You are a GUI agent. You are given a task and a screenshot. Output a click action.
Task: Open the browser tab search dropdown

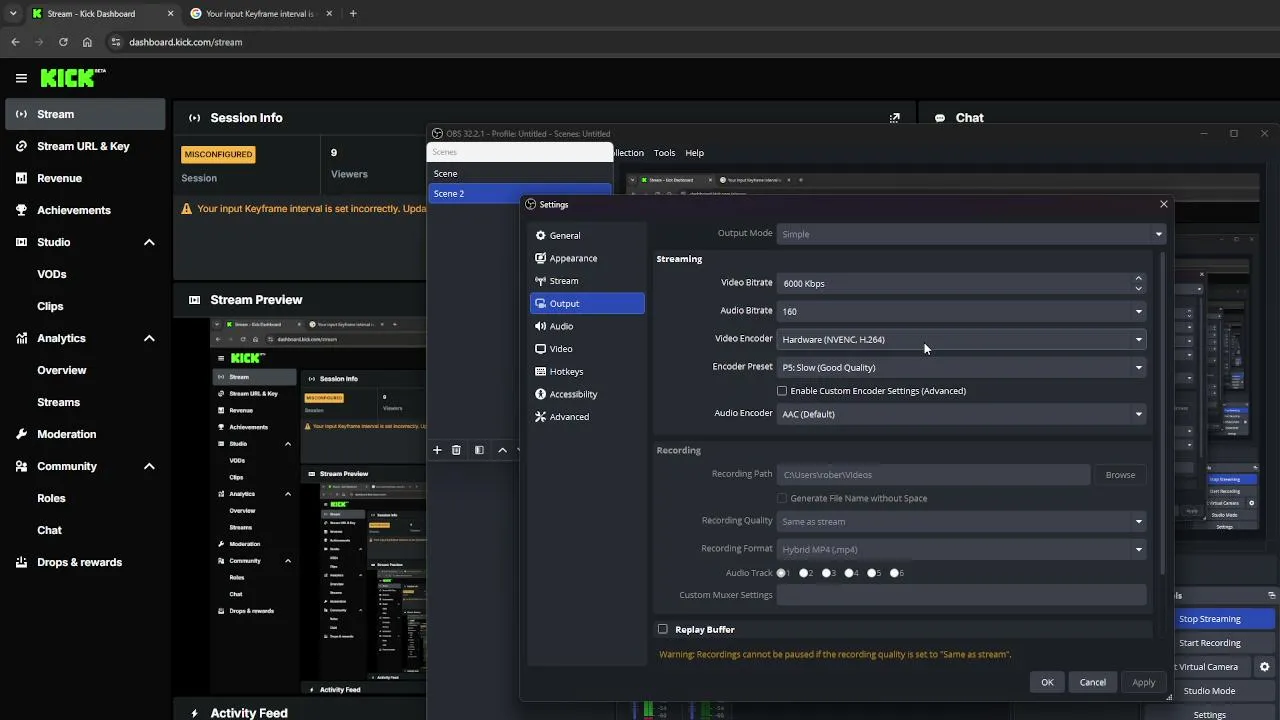[13, 14]
